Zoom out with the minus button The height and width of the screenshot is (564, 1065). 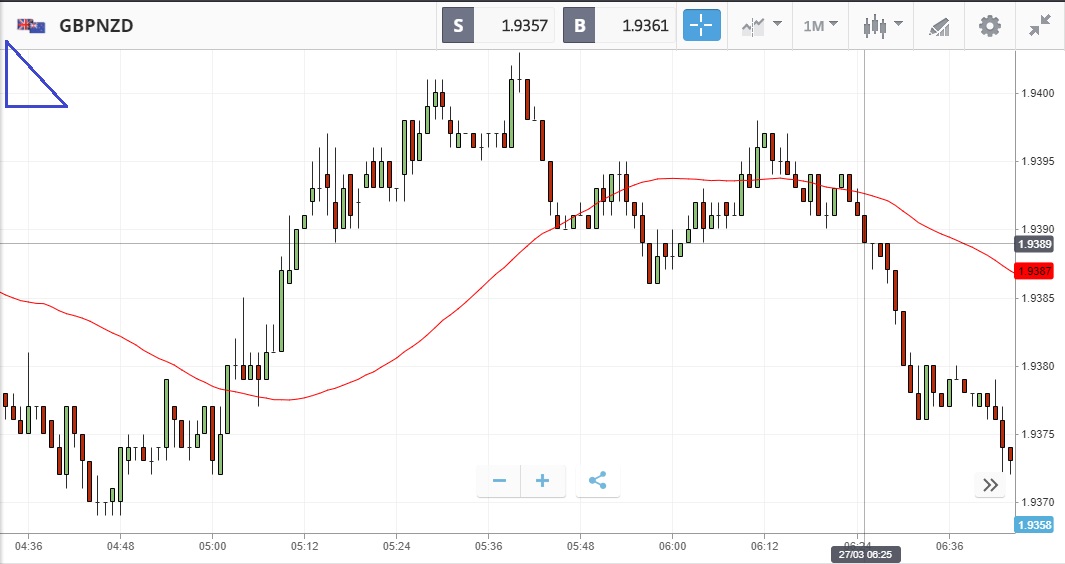[x=499, y=481]
